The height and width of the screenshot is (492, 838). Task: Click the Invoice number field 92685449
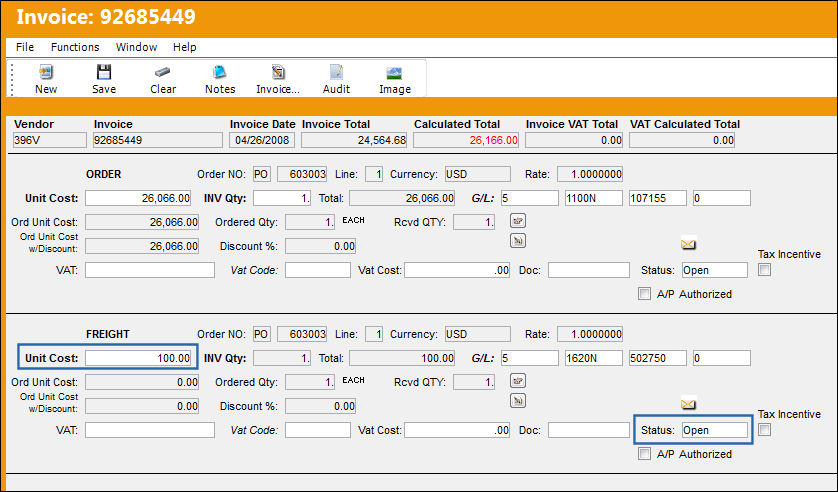(x=157, y=140)
